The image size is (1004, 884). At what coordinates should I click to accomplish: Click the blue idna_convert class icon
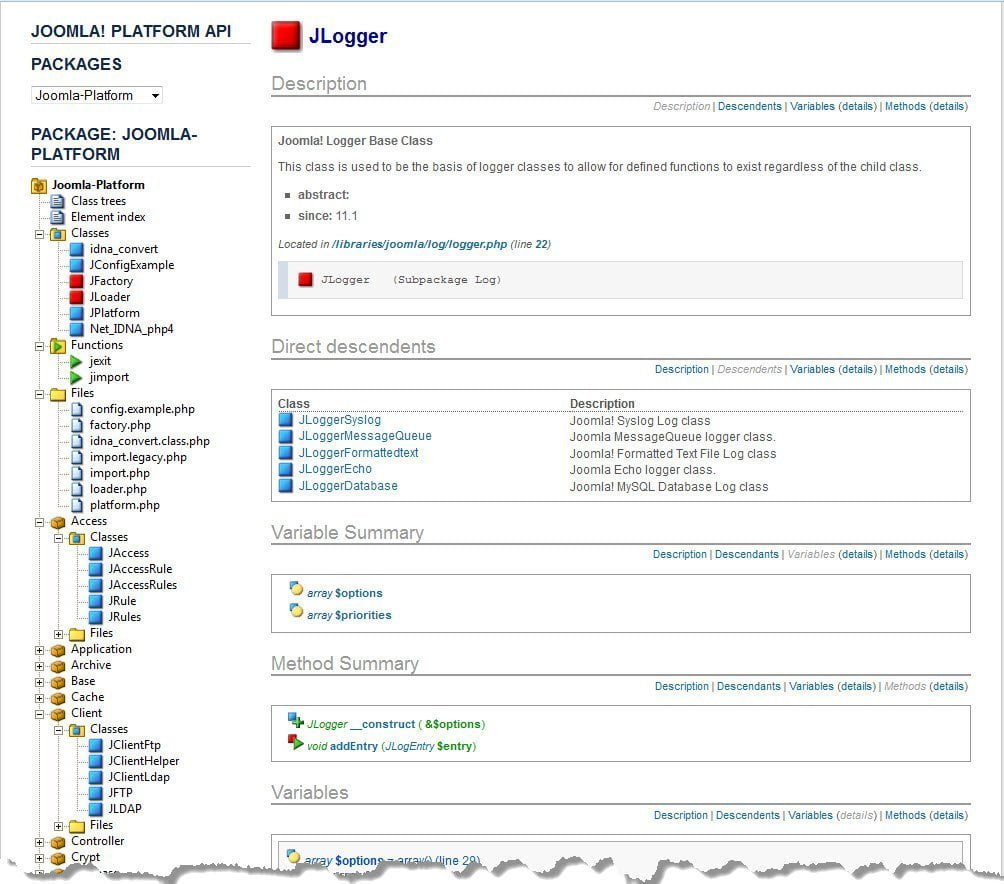click(77, 249)
